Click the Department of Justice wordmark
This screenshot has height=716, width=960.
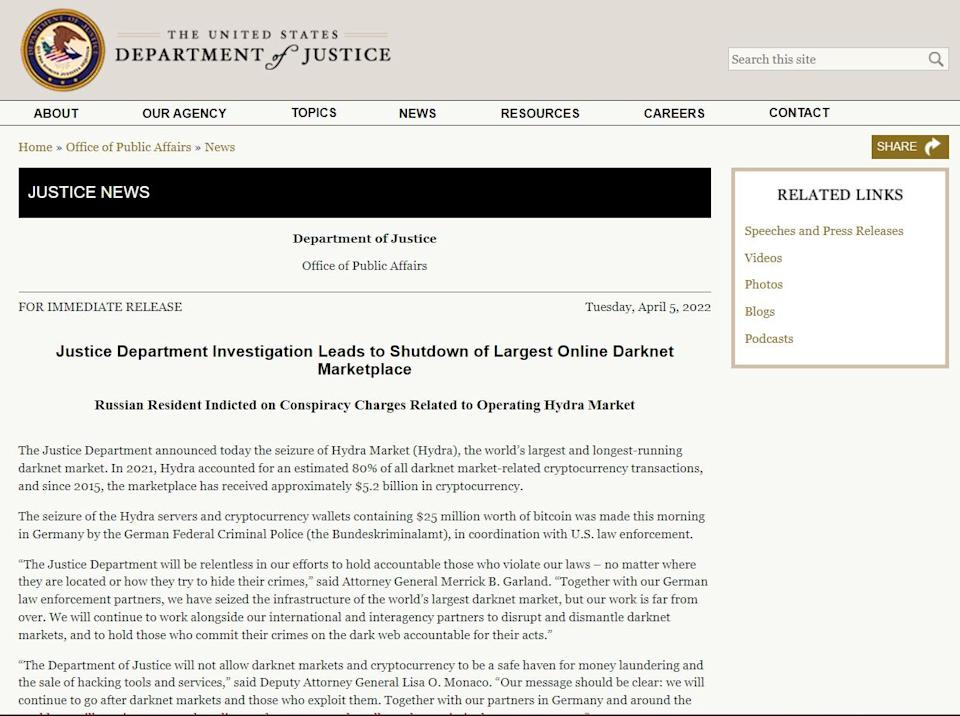tap(253, 50)
